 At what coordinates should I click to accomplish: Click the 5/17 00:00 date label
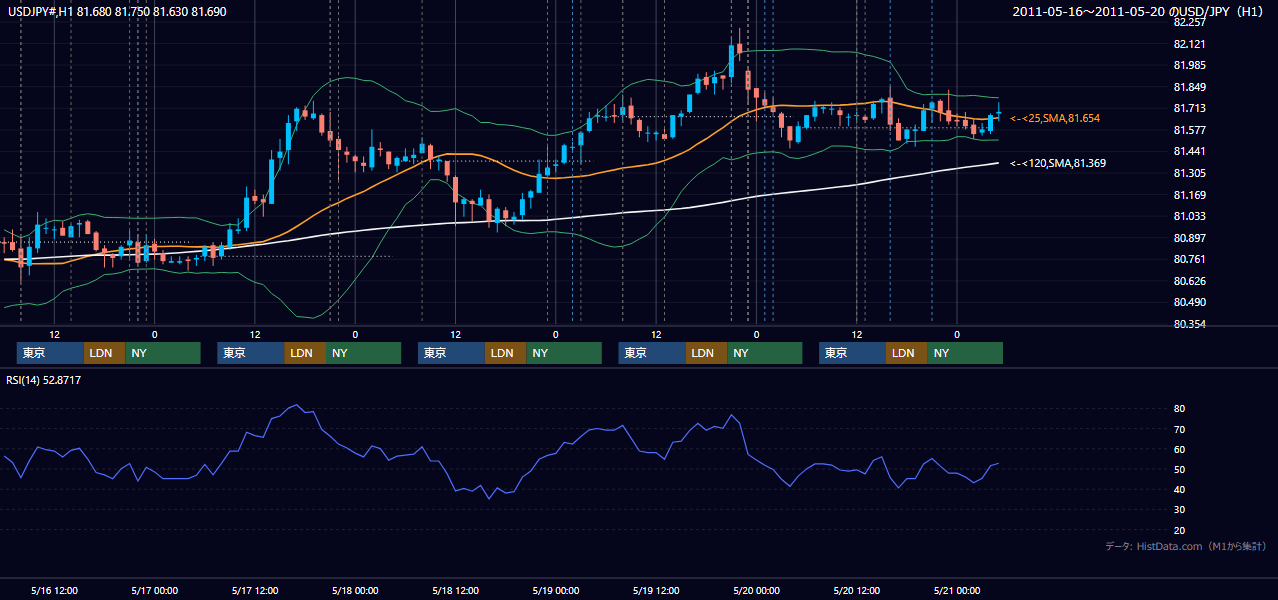tap(155, 590)
